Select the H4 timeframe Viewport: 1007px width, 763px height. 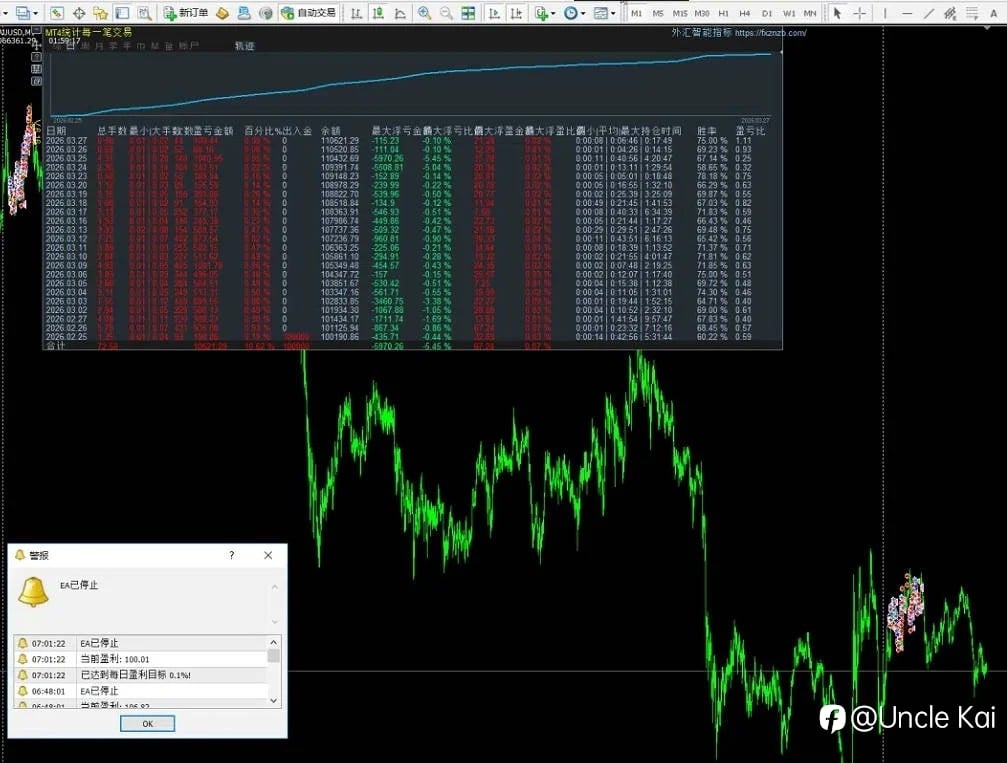pos(744,13)
